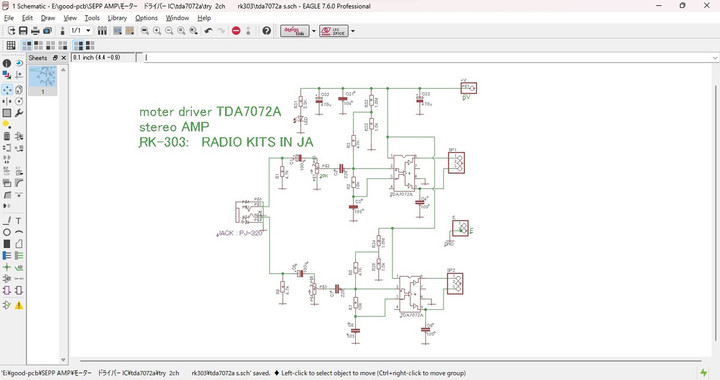Select the Text tool
The height and width of the screenshot is (380, 720).
[19, 221]
